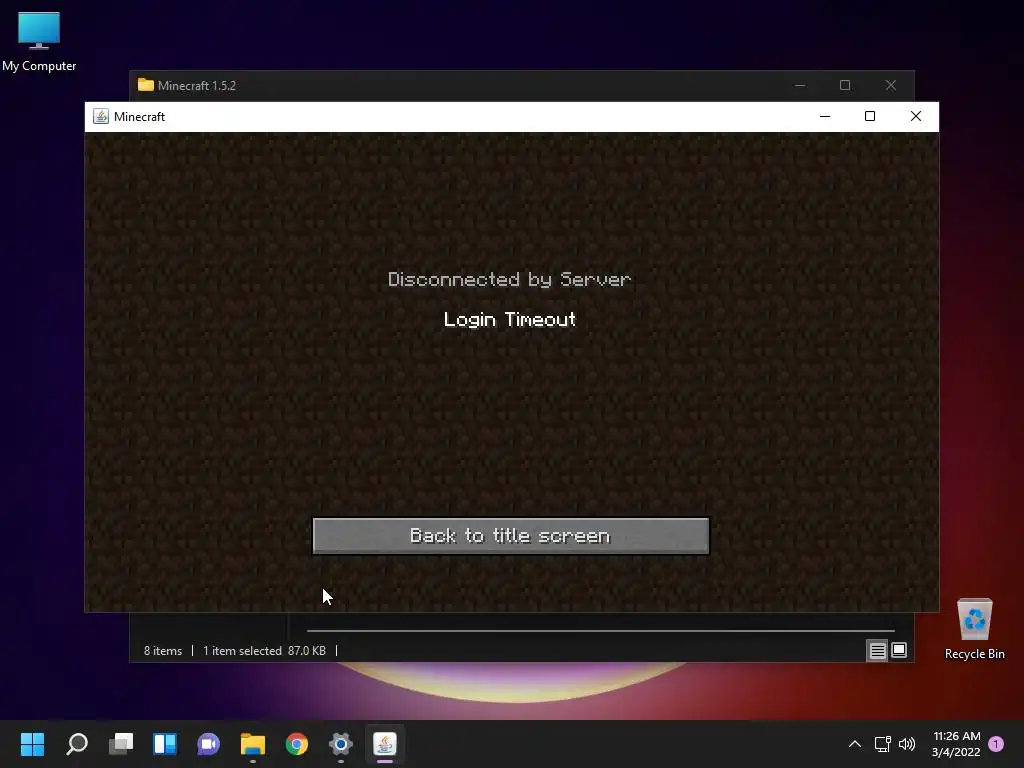1024x768 pixels.
Task: Open File Explorer from taskbar
Action: [x=253, y=744]
